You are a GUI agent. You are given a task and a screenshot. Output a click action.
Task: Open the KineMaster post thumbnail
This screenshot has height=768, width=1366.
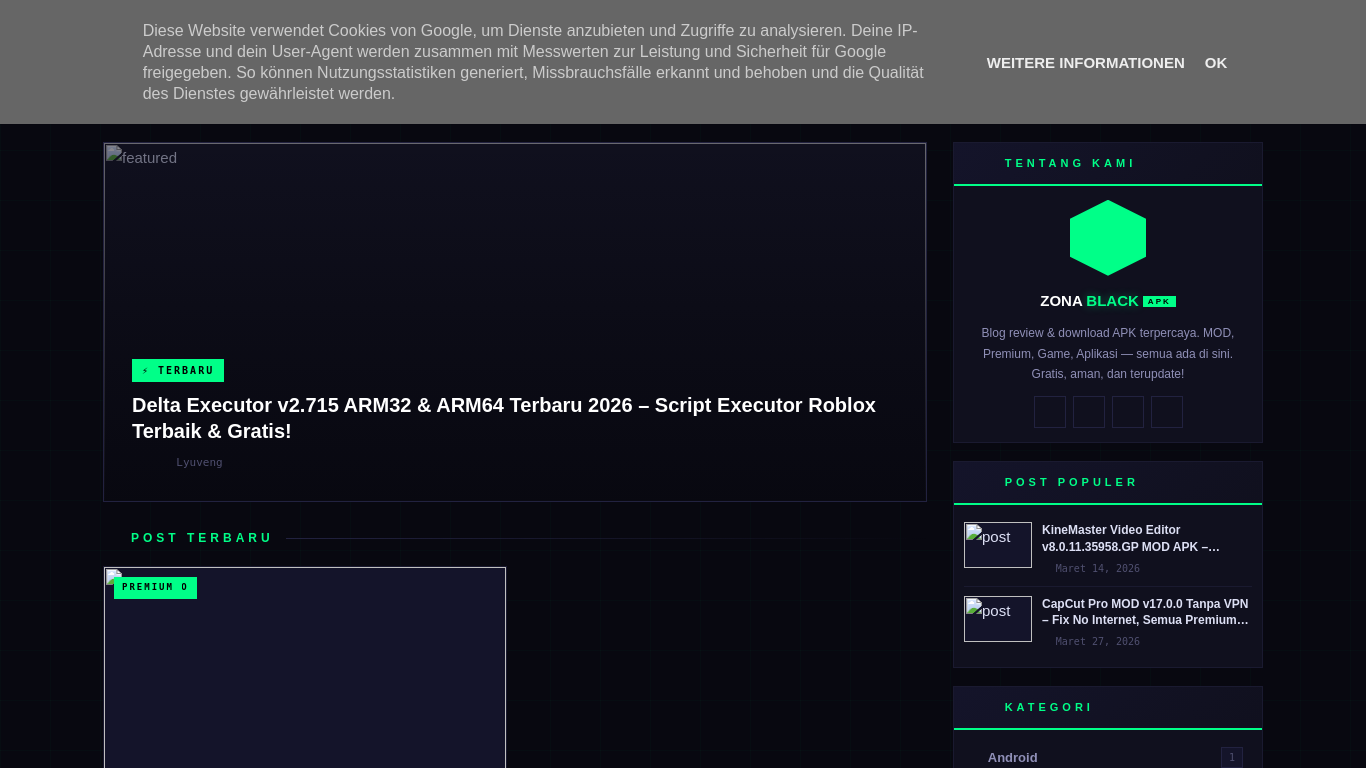click(998, 545)
